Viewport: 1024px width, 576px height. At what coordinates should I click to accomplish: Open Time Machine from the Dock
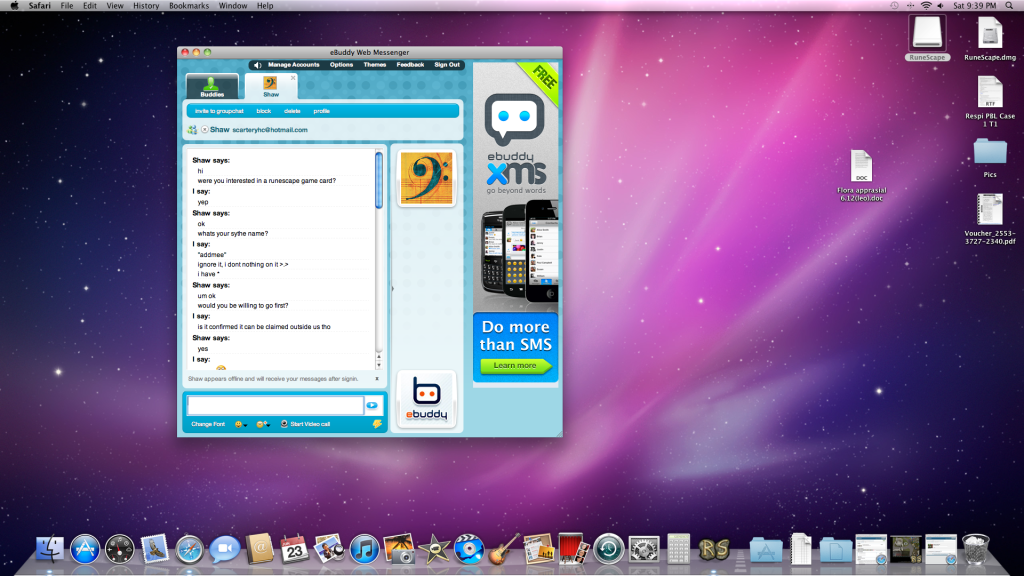pos(609,549)
